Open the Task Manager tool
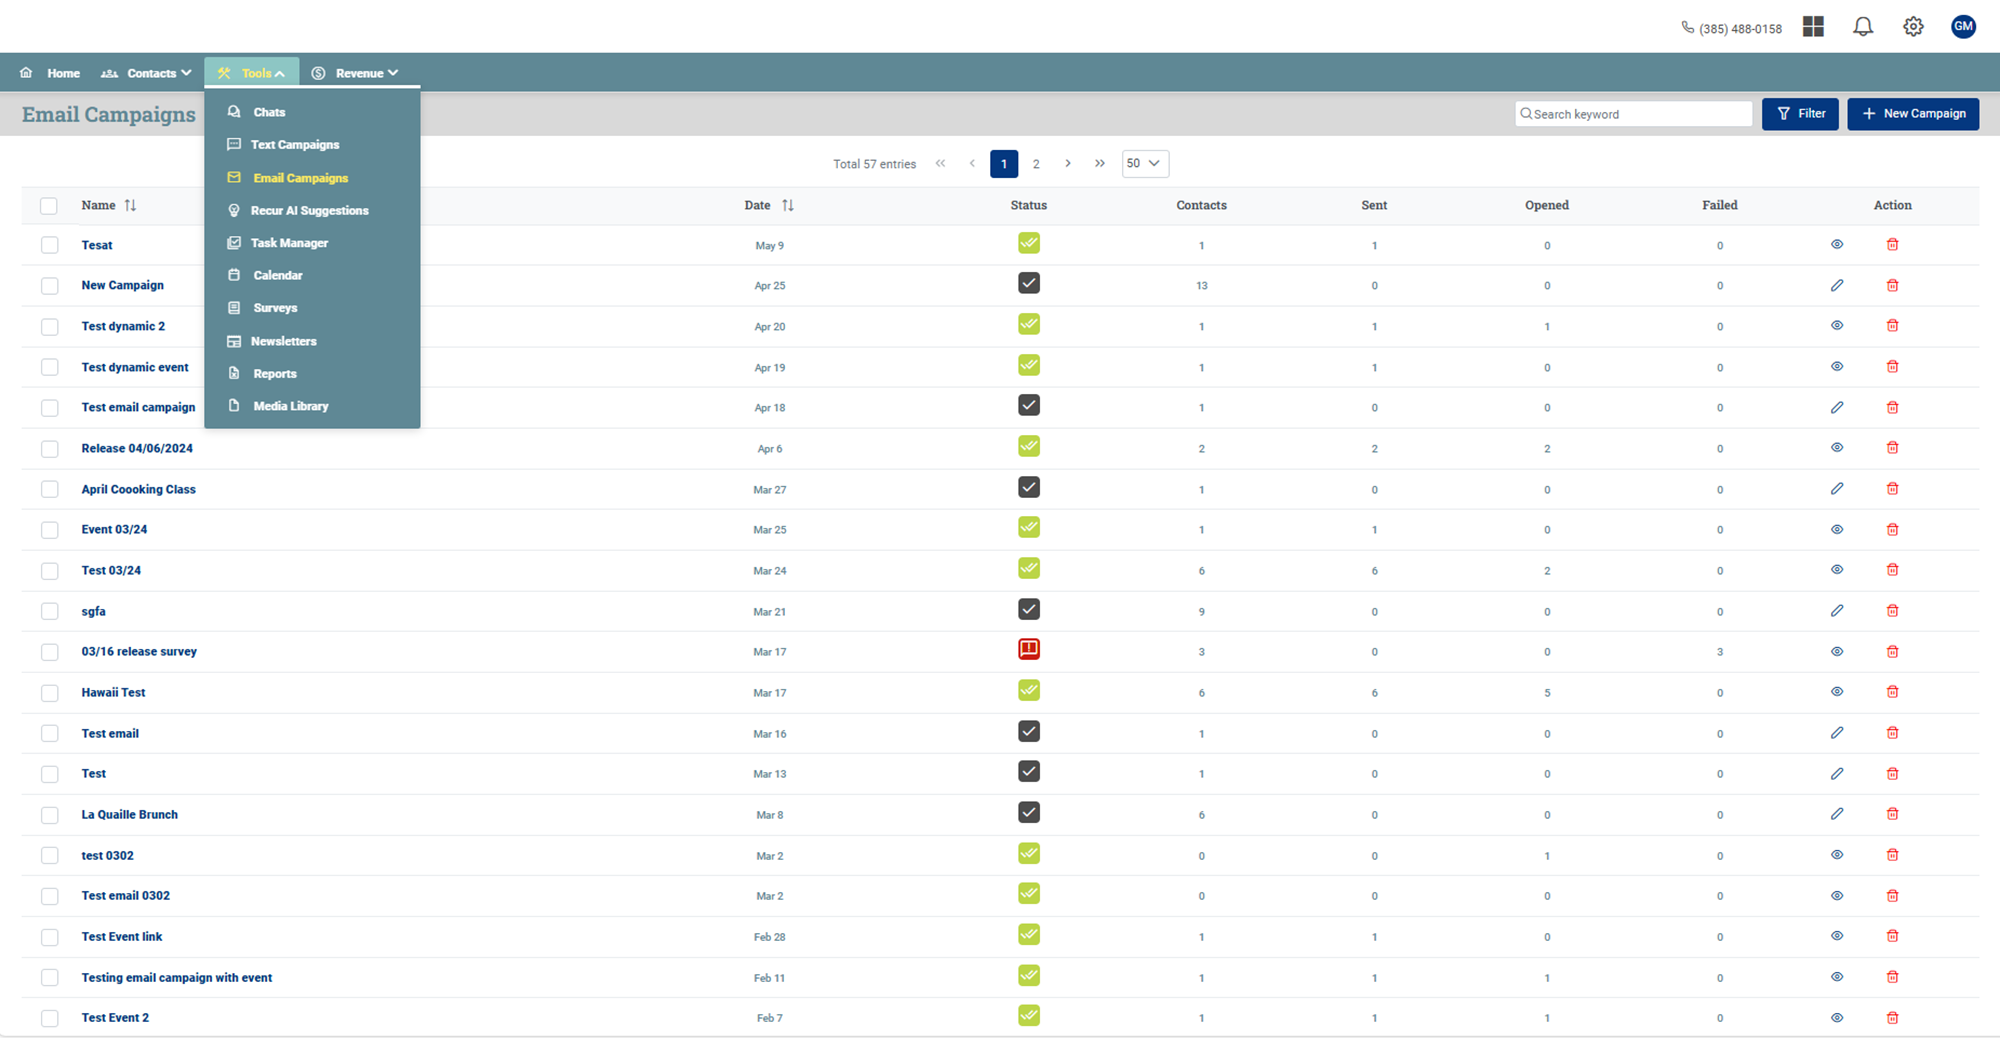 coord(290,242)
